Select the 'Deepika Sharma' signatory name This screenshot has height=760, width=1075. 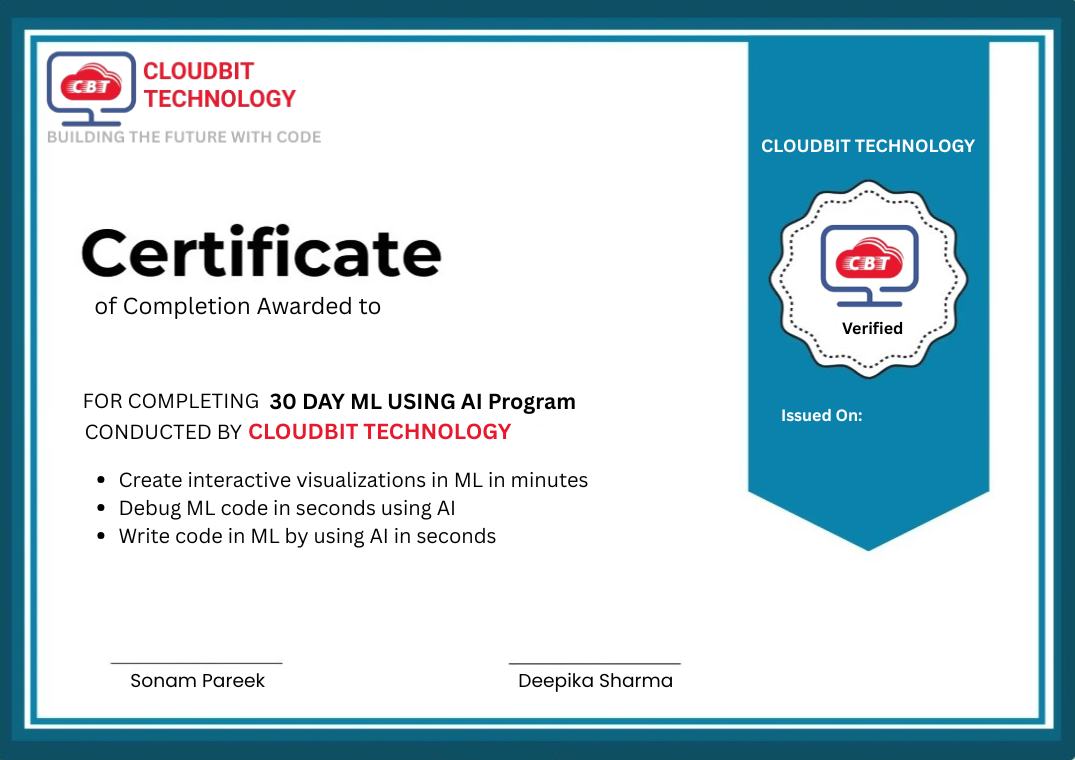coord(595,681)
